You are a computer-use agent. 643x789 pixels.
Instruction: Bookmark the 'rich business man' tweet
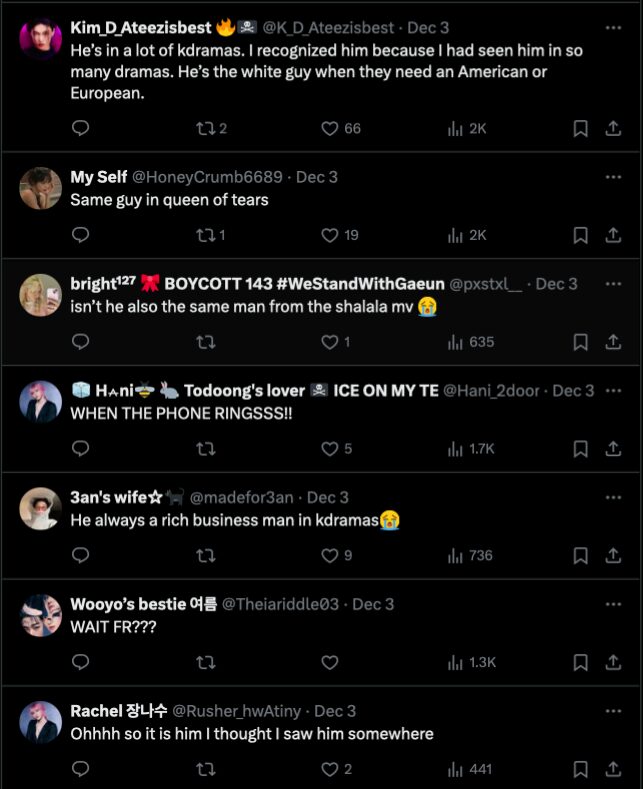click(x=580, y=555)
